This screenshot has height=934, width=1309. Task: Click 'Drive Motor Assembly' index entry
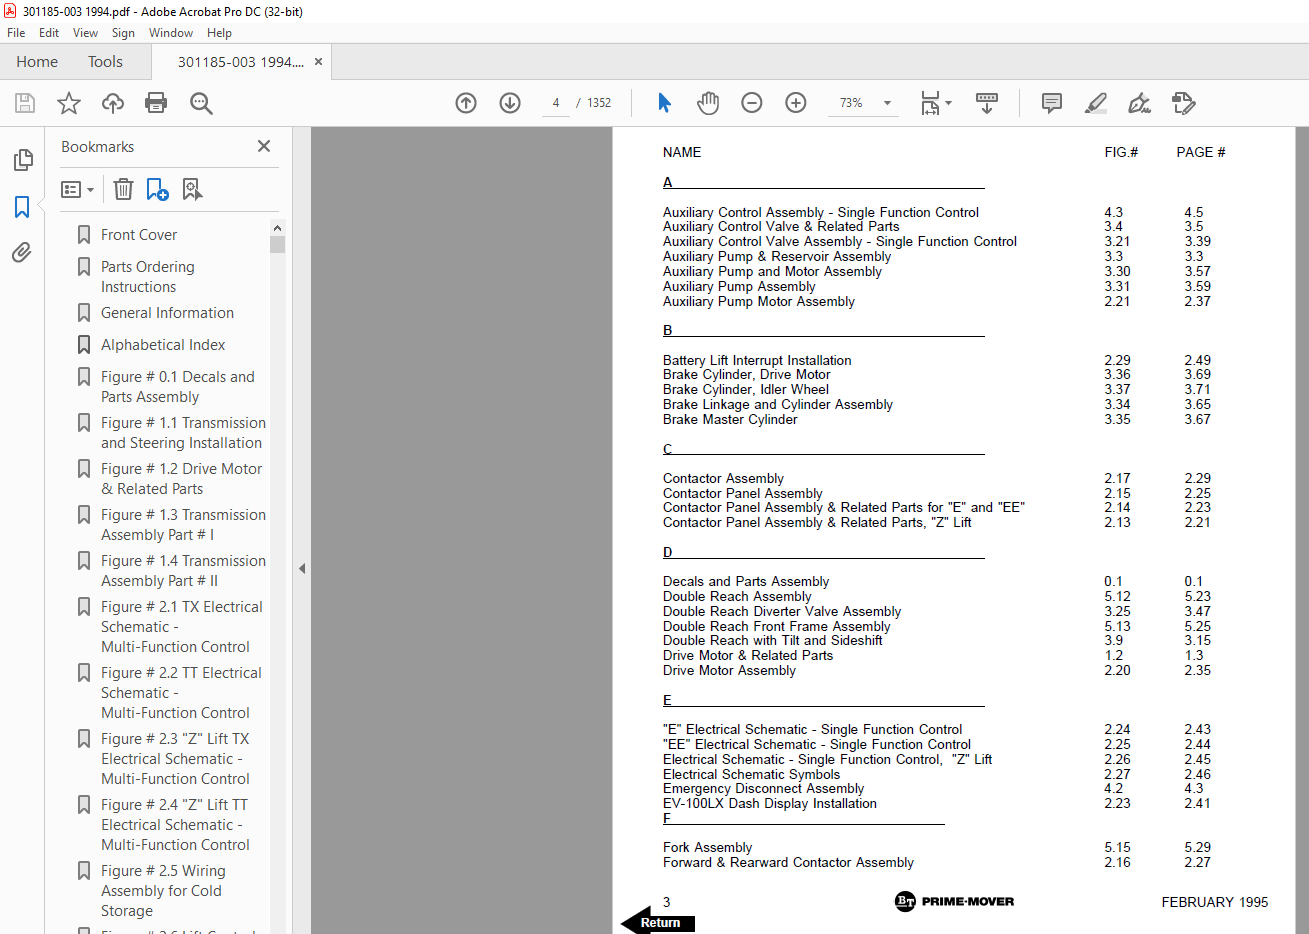pos(729,670)
